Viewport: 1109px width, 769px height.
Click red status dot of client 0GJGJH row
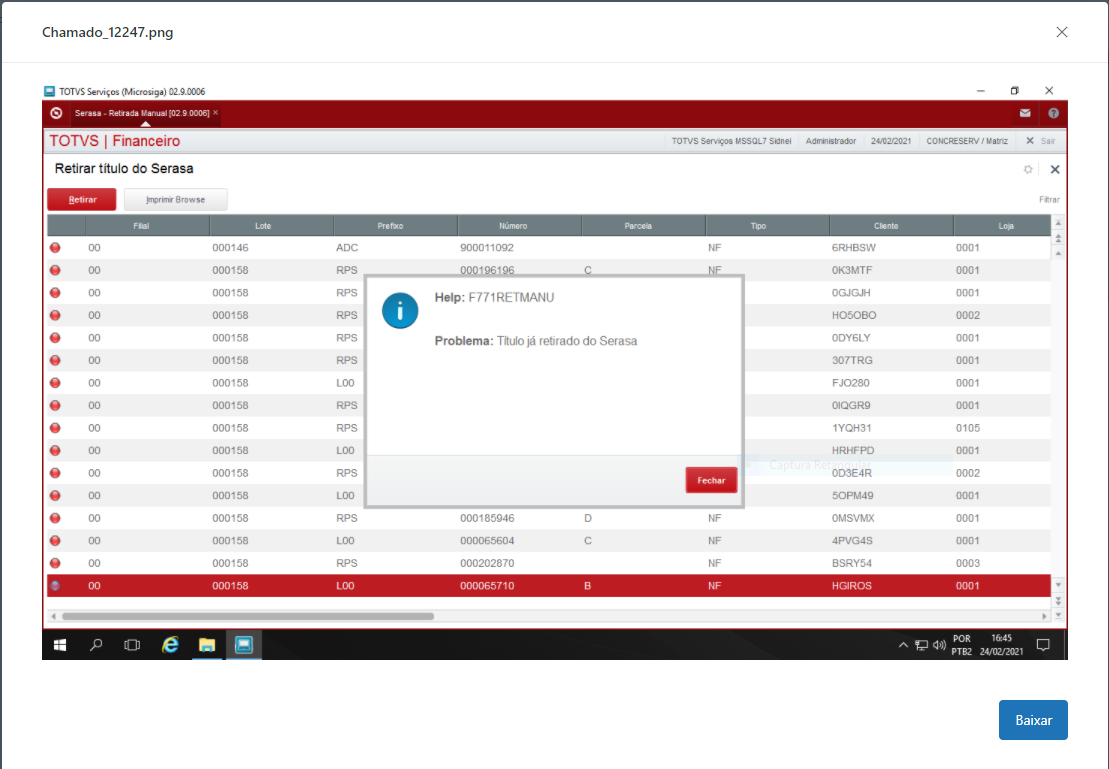pyautogui.click(x=55, y=293)
